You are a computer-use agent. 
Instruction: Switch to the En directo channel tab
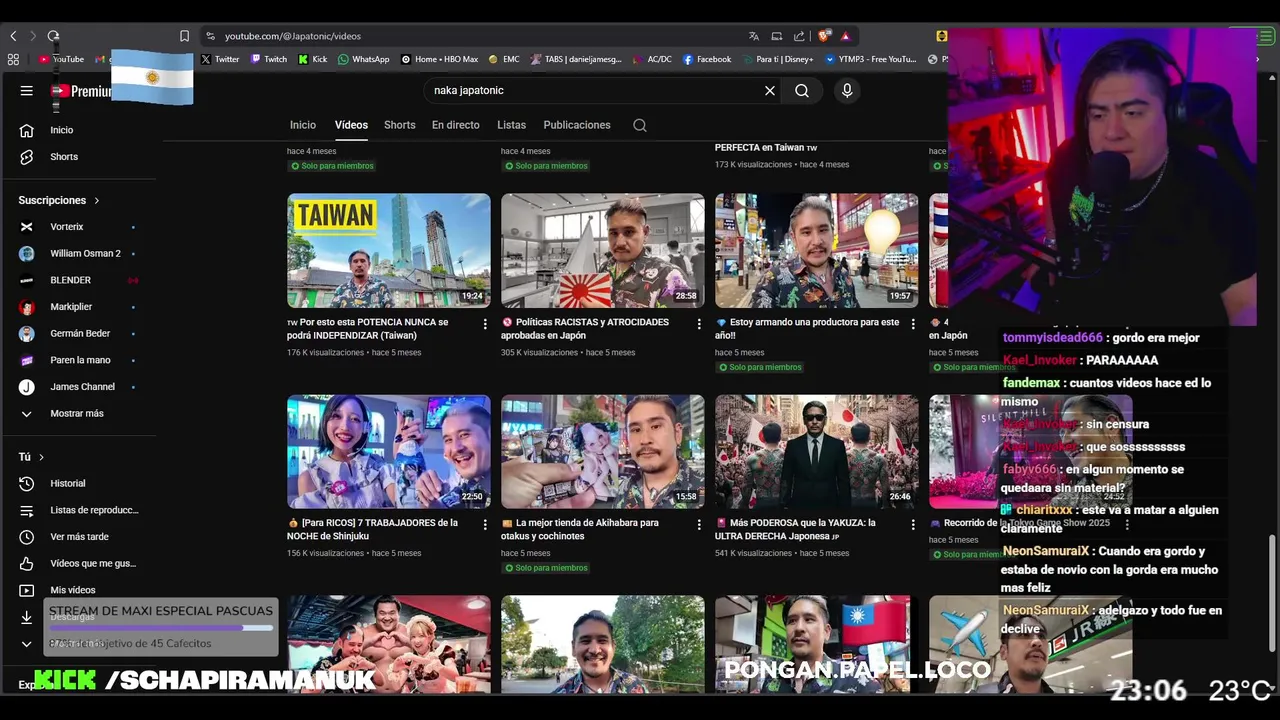(x=455, y=125)
